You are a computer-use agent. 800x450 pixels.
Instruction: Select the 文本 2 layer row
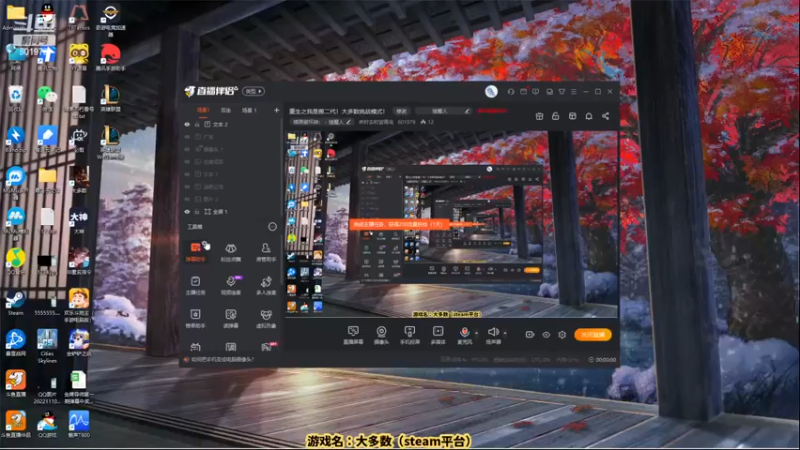pos(231,124)
